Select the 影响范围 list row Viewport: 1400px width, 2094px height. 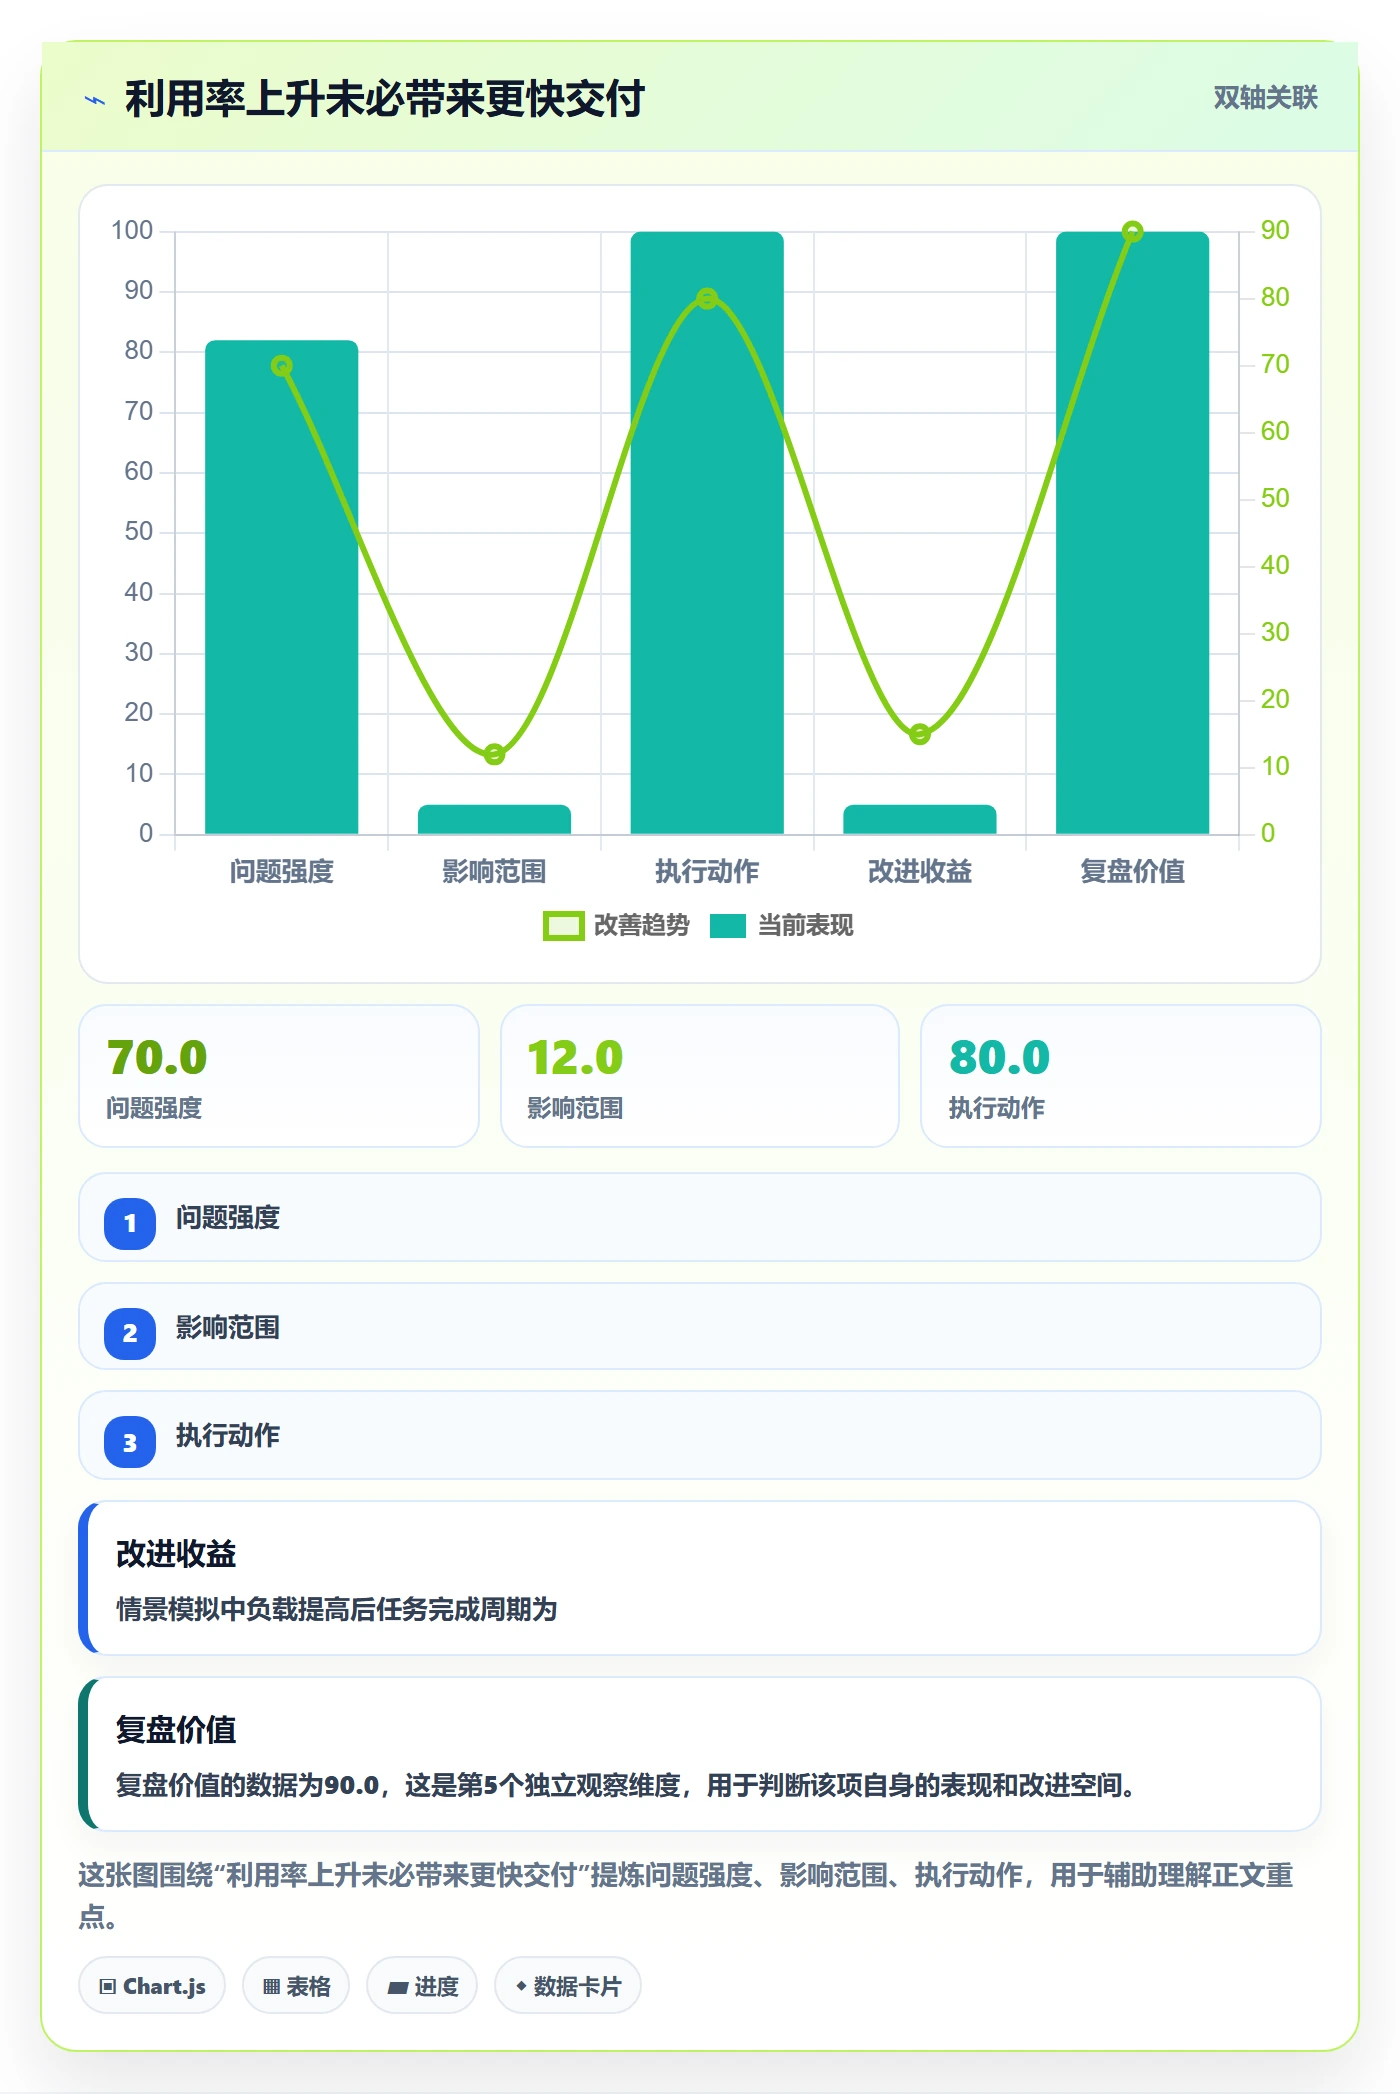pos(700,1327)
